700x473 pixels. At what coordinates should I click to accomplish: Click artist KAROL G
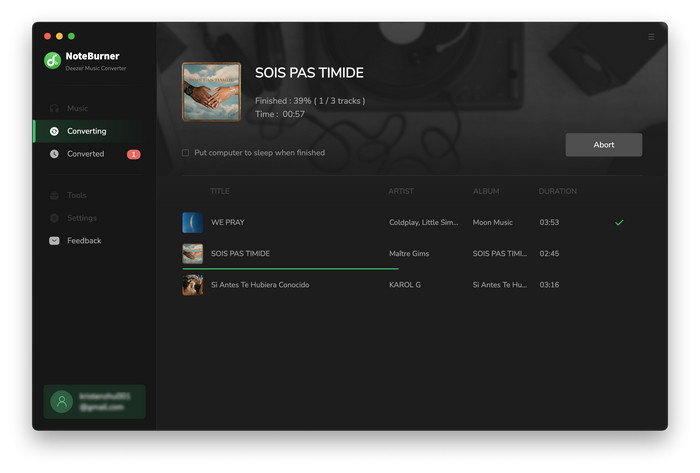click(404, 285)
